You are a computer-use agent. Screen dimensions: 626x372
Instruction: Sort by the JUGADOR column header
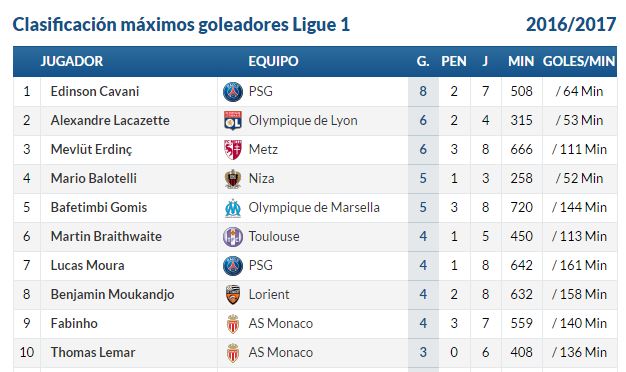click(71, 61)
